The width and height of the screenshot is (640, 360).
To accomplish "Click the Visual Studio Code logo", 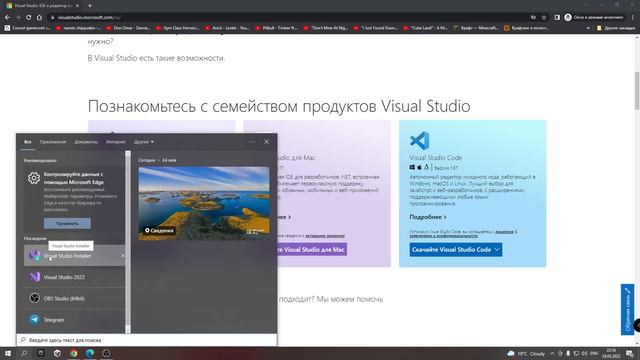I will pyautogui.click(x=420, y=140).
